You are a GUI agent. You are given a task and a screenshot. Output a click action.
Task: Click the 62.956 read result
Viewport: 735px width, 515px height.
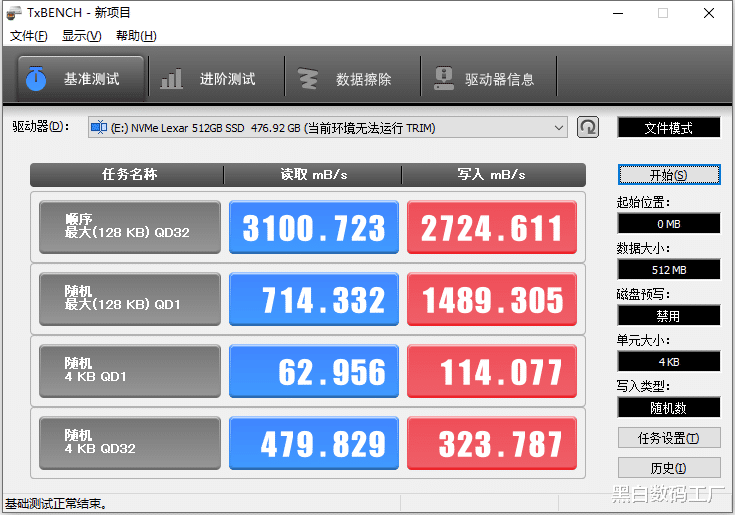(x=314, y=371)
